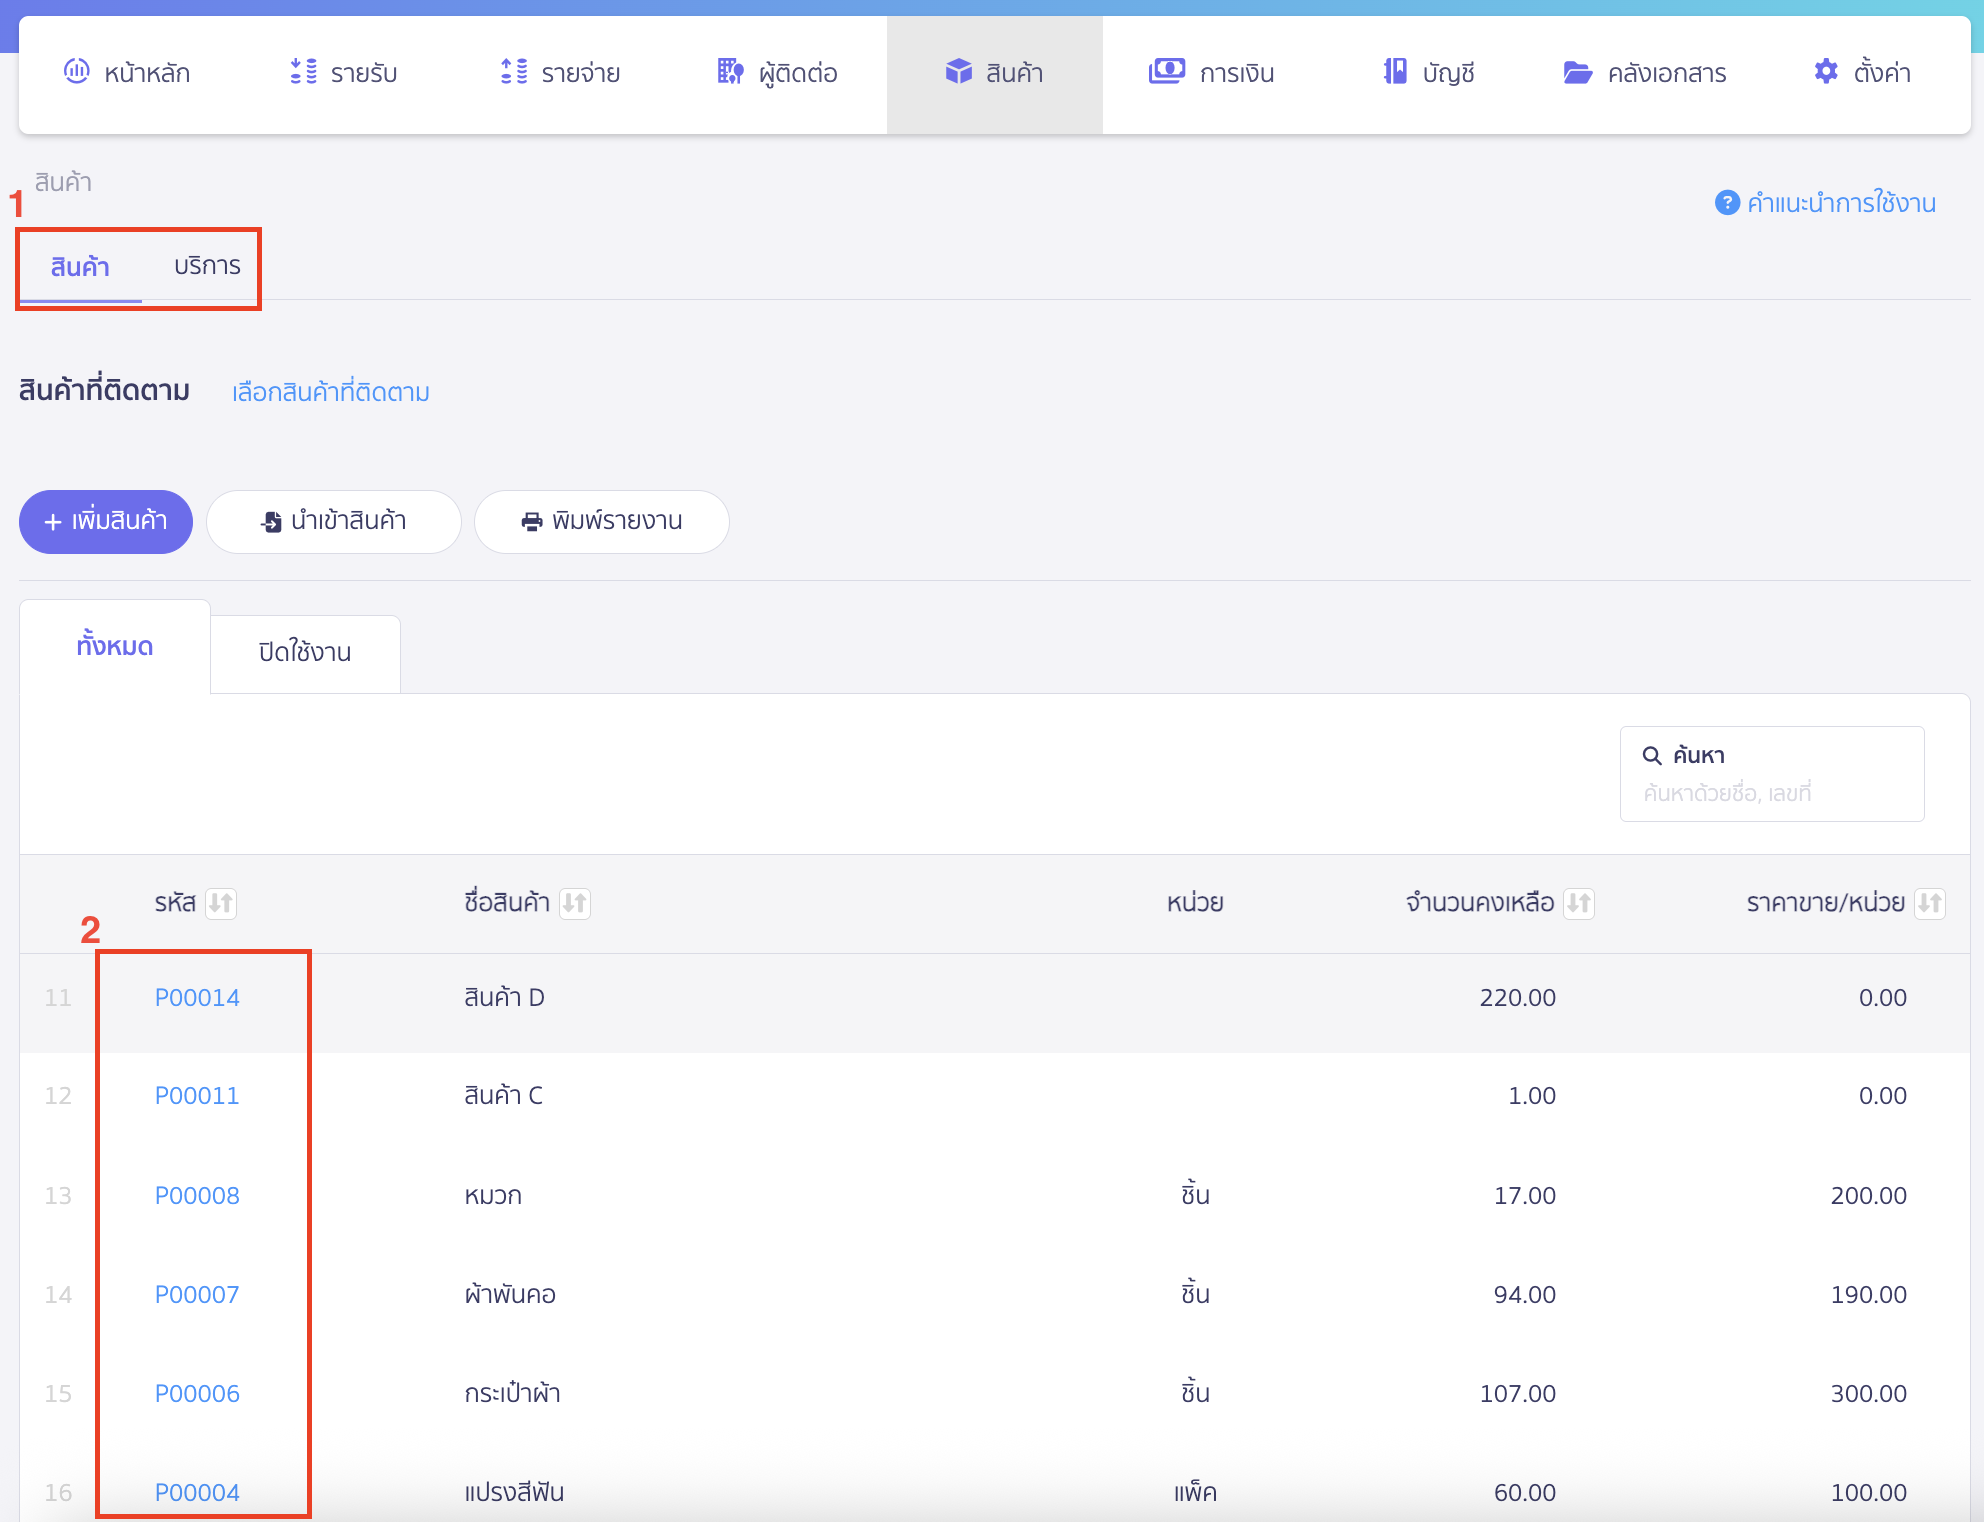Viewport: 1984px width, 1522px height.
Task: Toggle sorting by product name column
Action: click(575, 903)
